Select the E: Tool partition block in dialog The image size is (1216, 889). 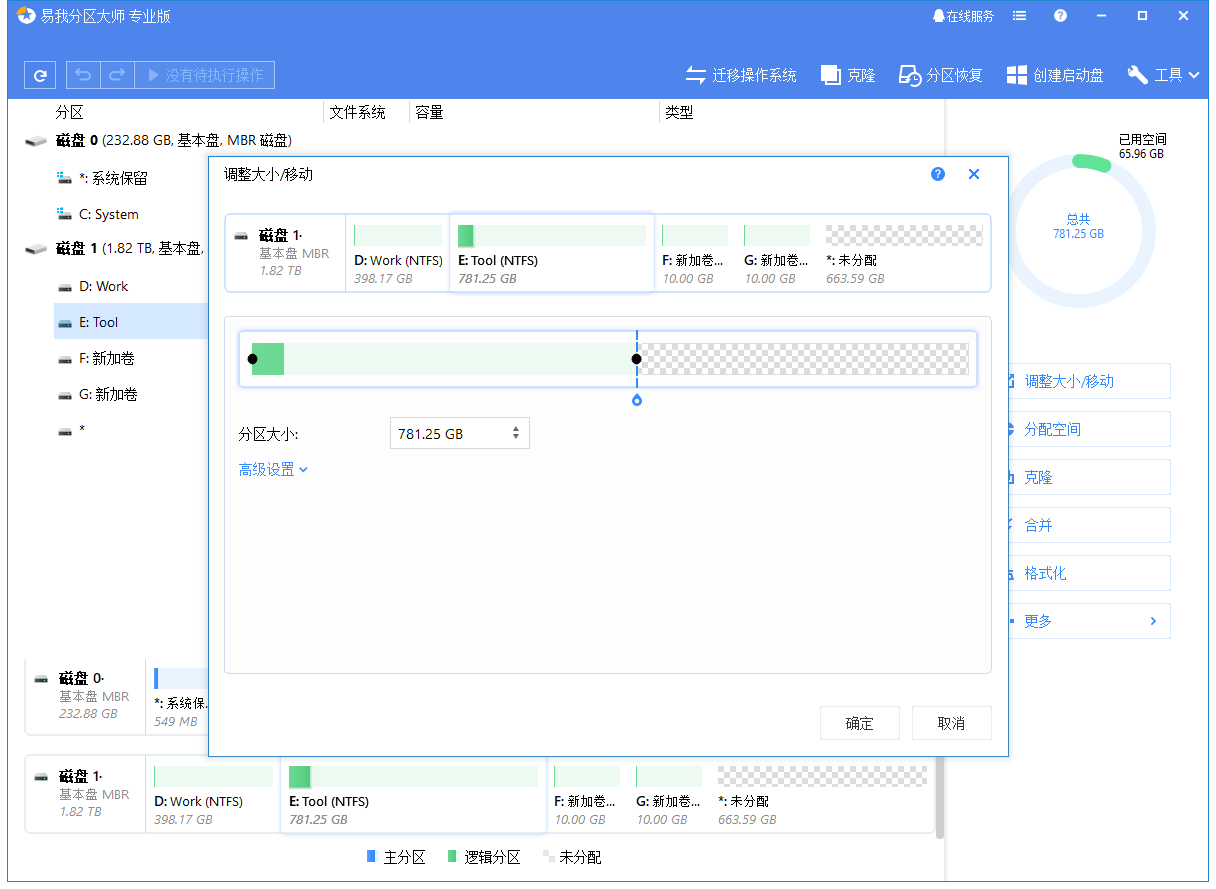551,252
